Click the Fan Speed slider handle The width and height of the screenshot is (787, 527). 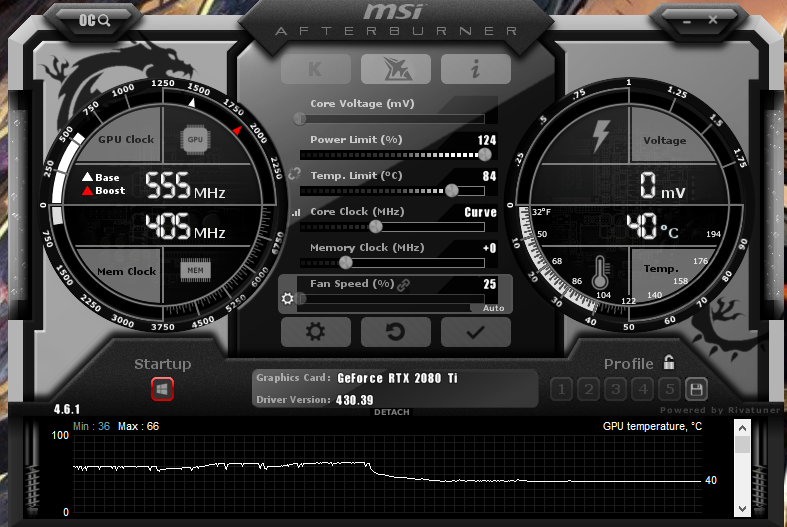[301, 299]
